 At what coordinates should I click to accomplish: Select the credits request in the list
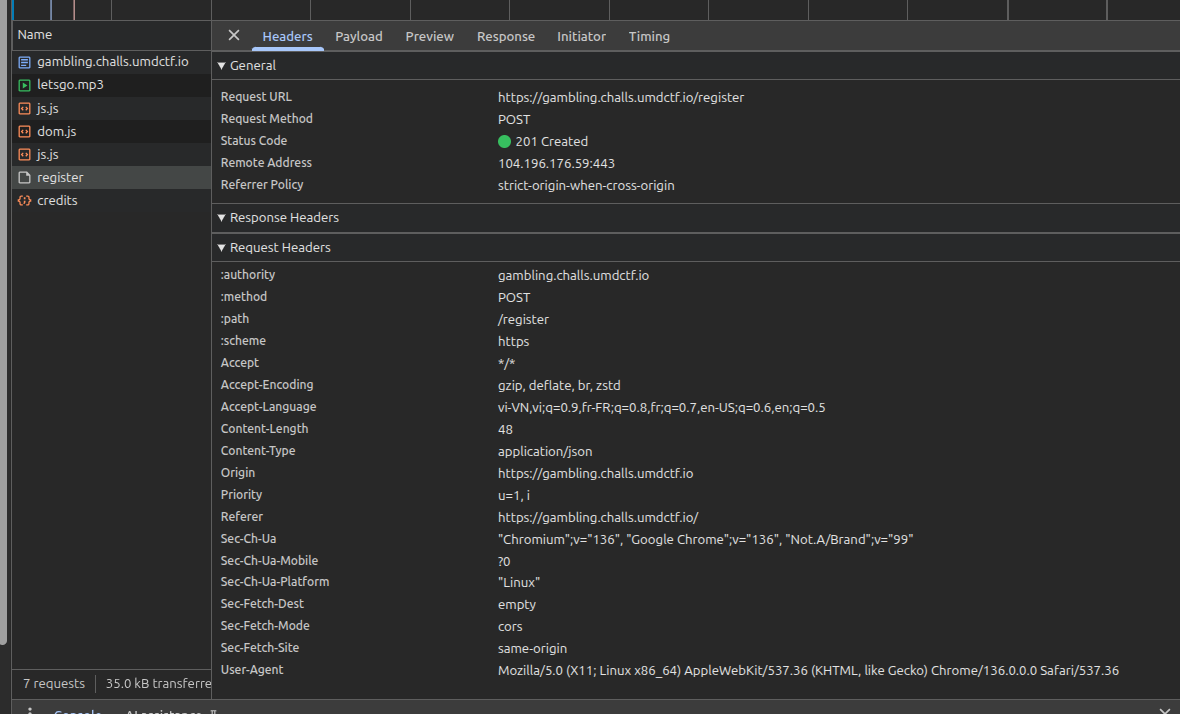click(57, 201)
